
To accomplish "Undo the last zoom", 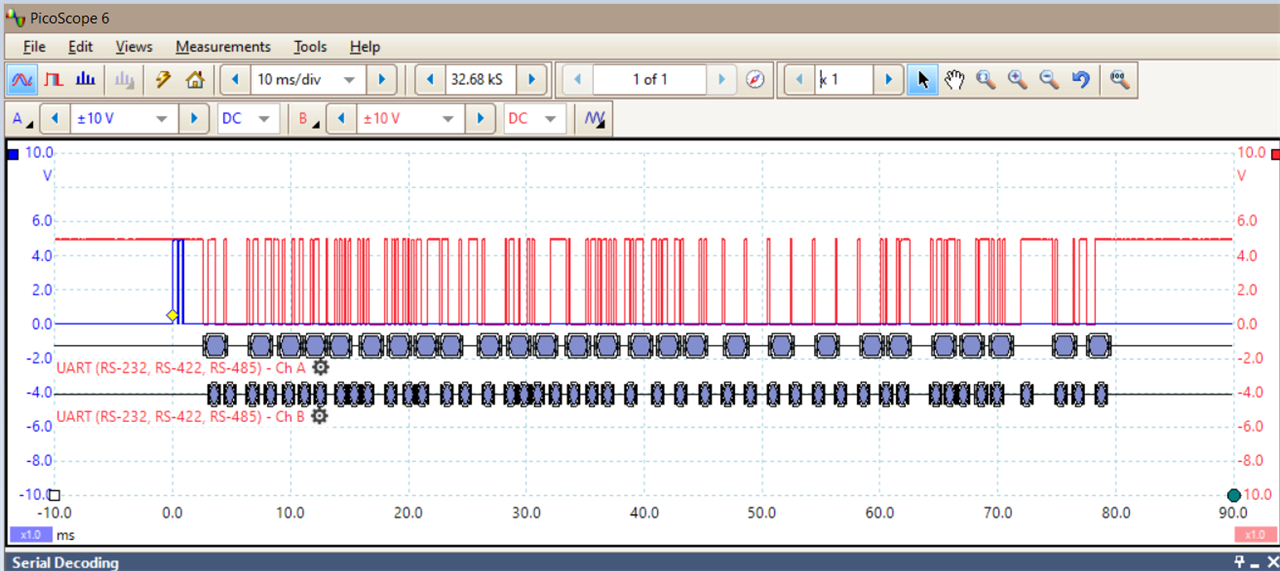I will point(1080,79).
